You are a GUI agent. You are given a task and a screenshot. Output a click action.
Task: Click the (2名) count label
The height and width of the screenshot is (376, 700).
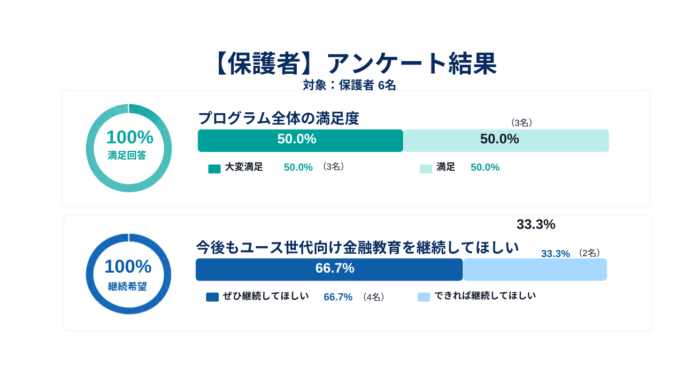[x=589, y=253]
